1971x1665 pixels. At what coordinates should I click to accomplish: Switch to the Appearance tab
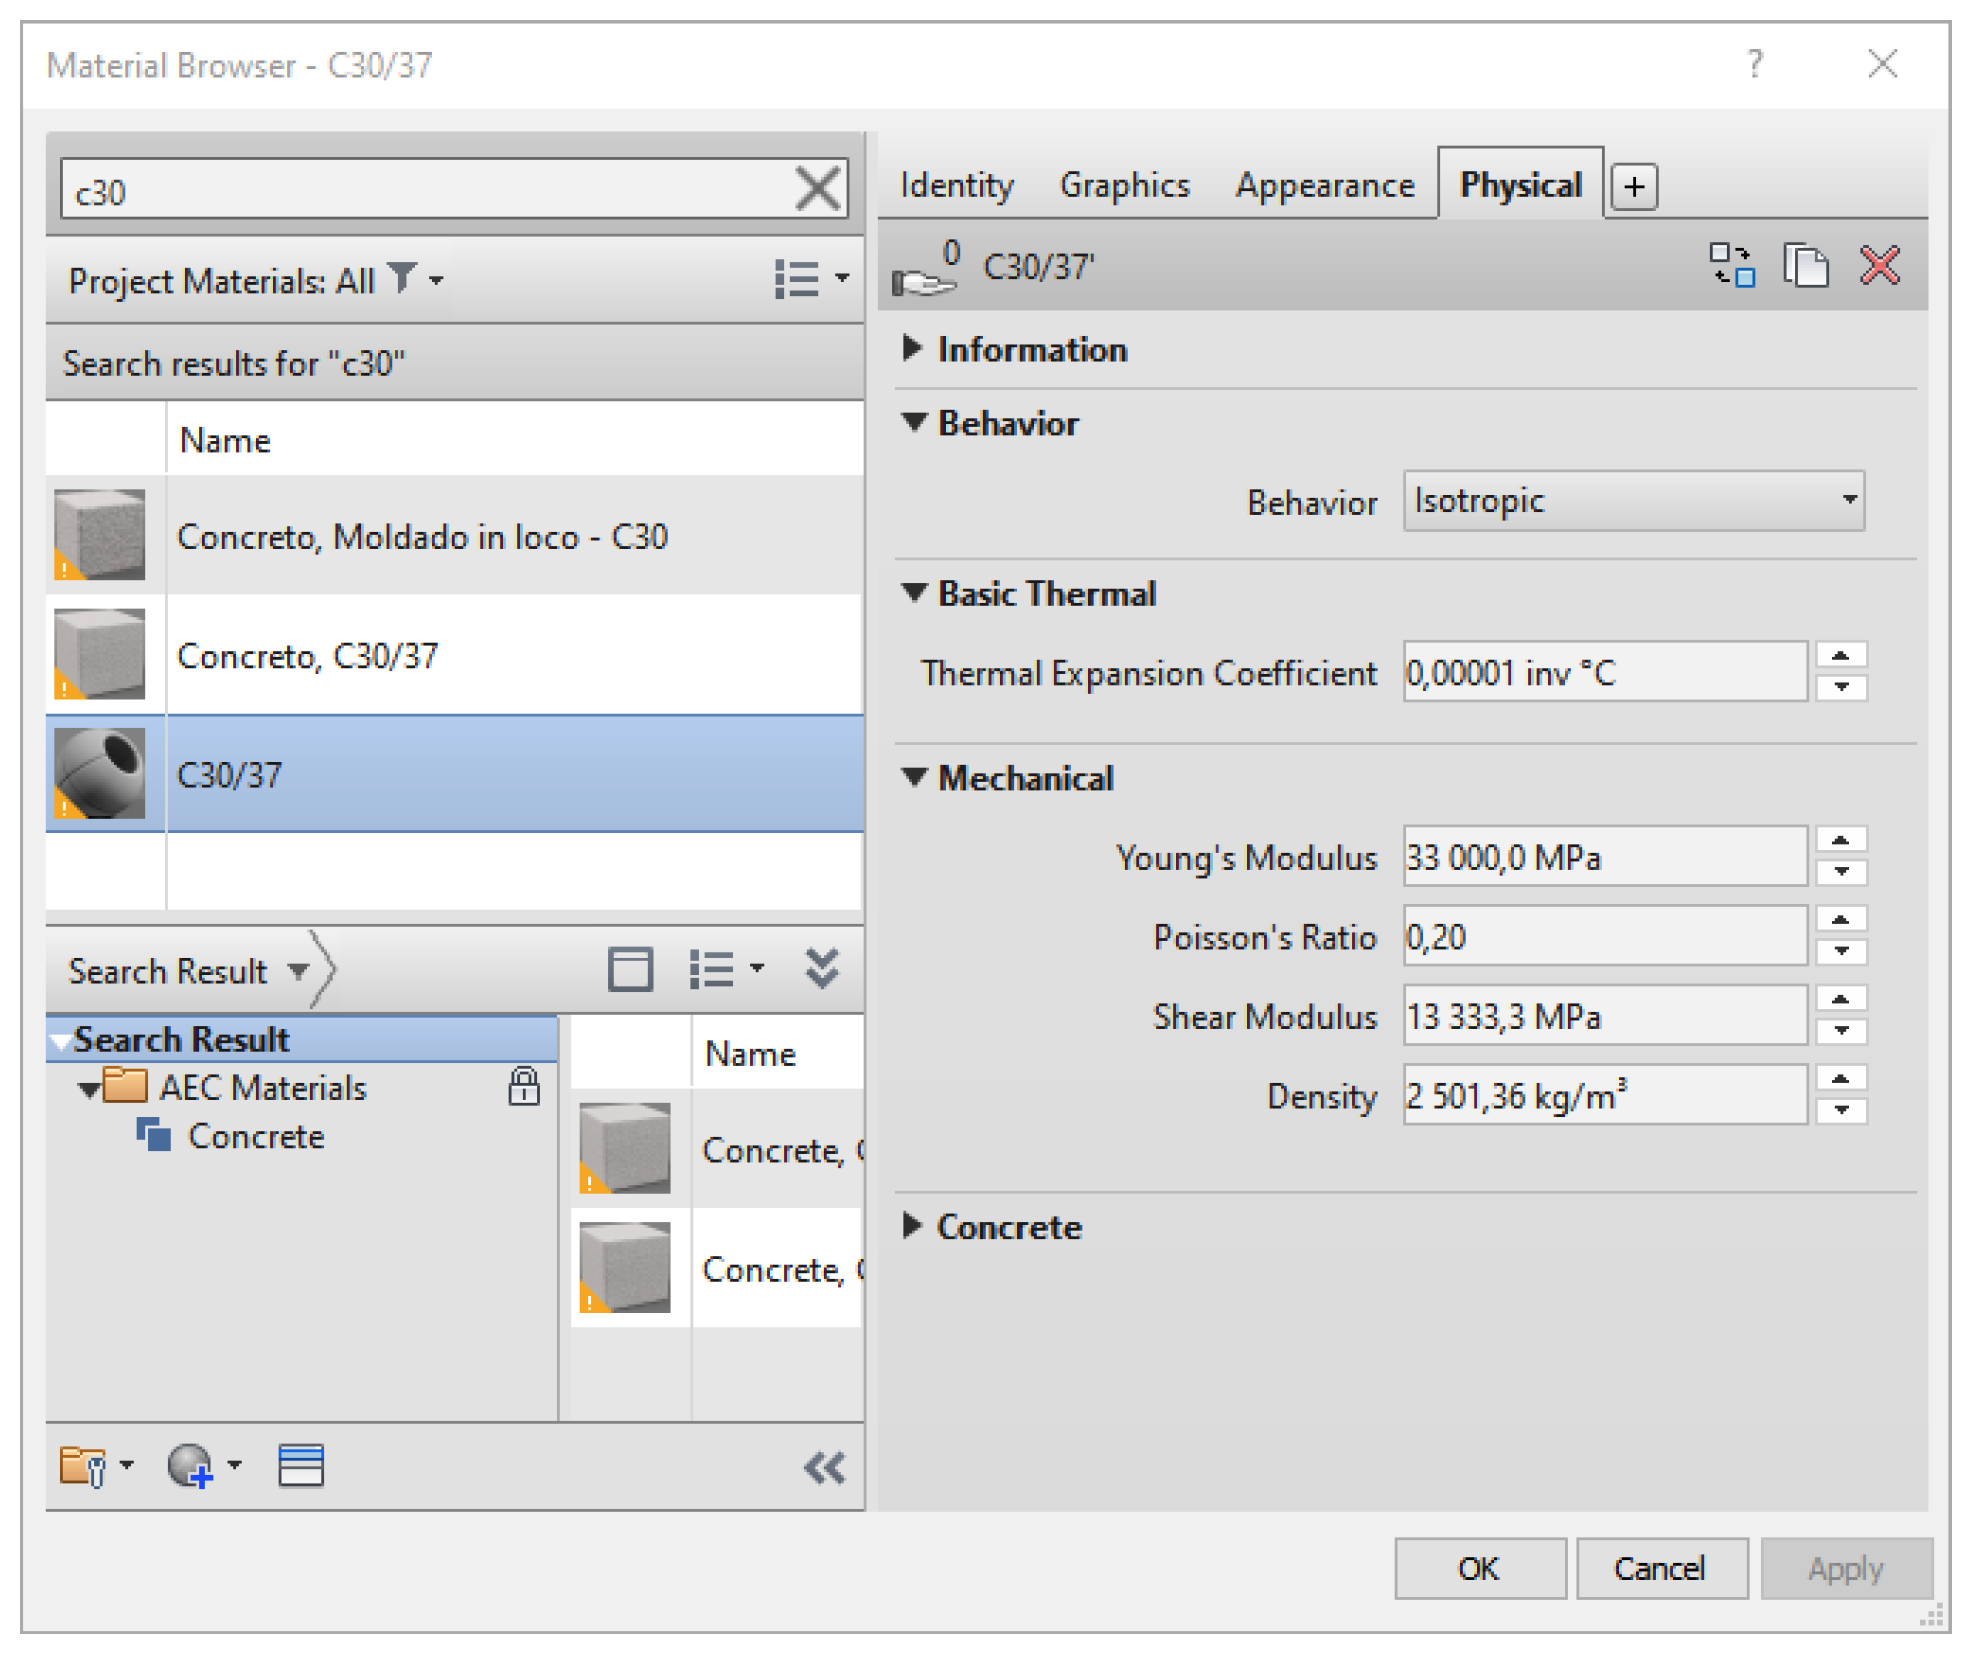tap(1324, 186)
